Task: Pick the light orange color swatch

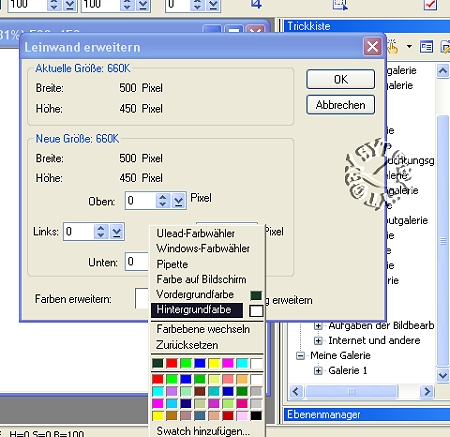Action: click(x=242, y=379)
